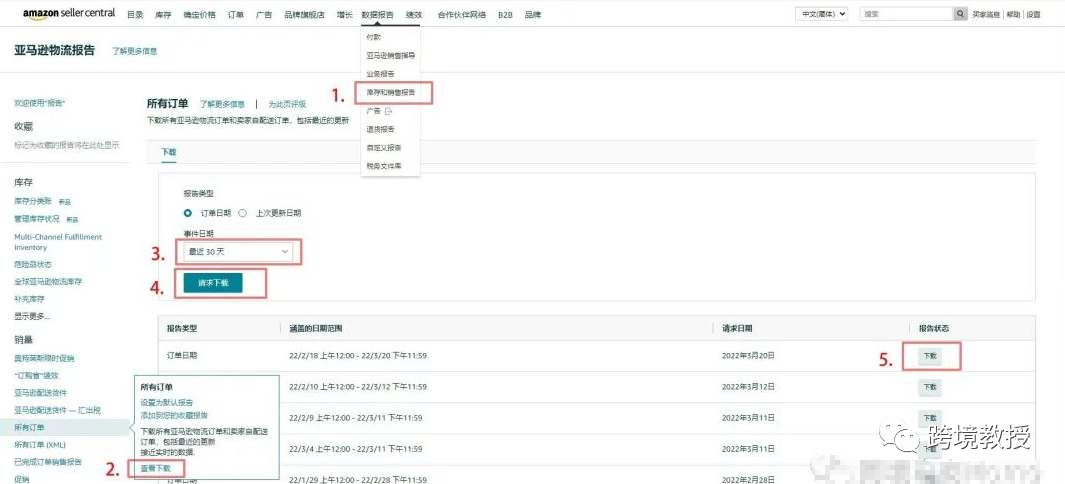Open the 中文(简体) language dropdown
Image resolution: width=1065 pixels, height=484 pixels.
[x=822, y=14]
